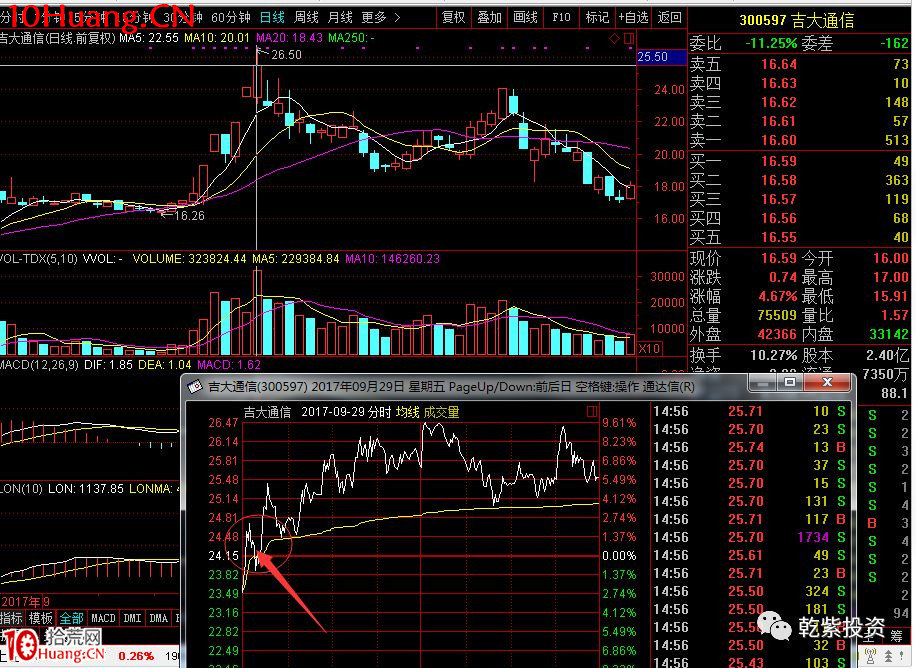Click the red diamond icon above chart
This screenshot has width=916, height=668.
pyautogui.click(x=614, y=39)
